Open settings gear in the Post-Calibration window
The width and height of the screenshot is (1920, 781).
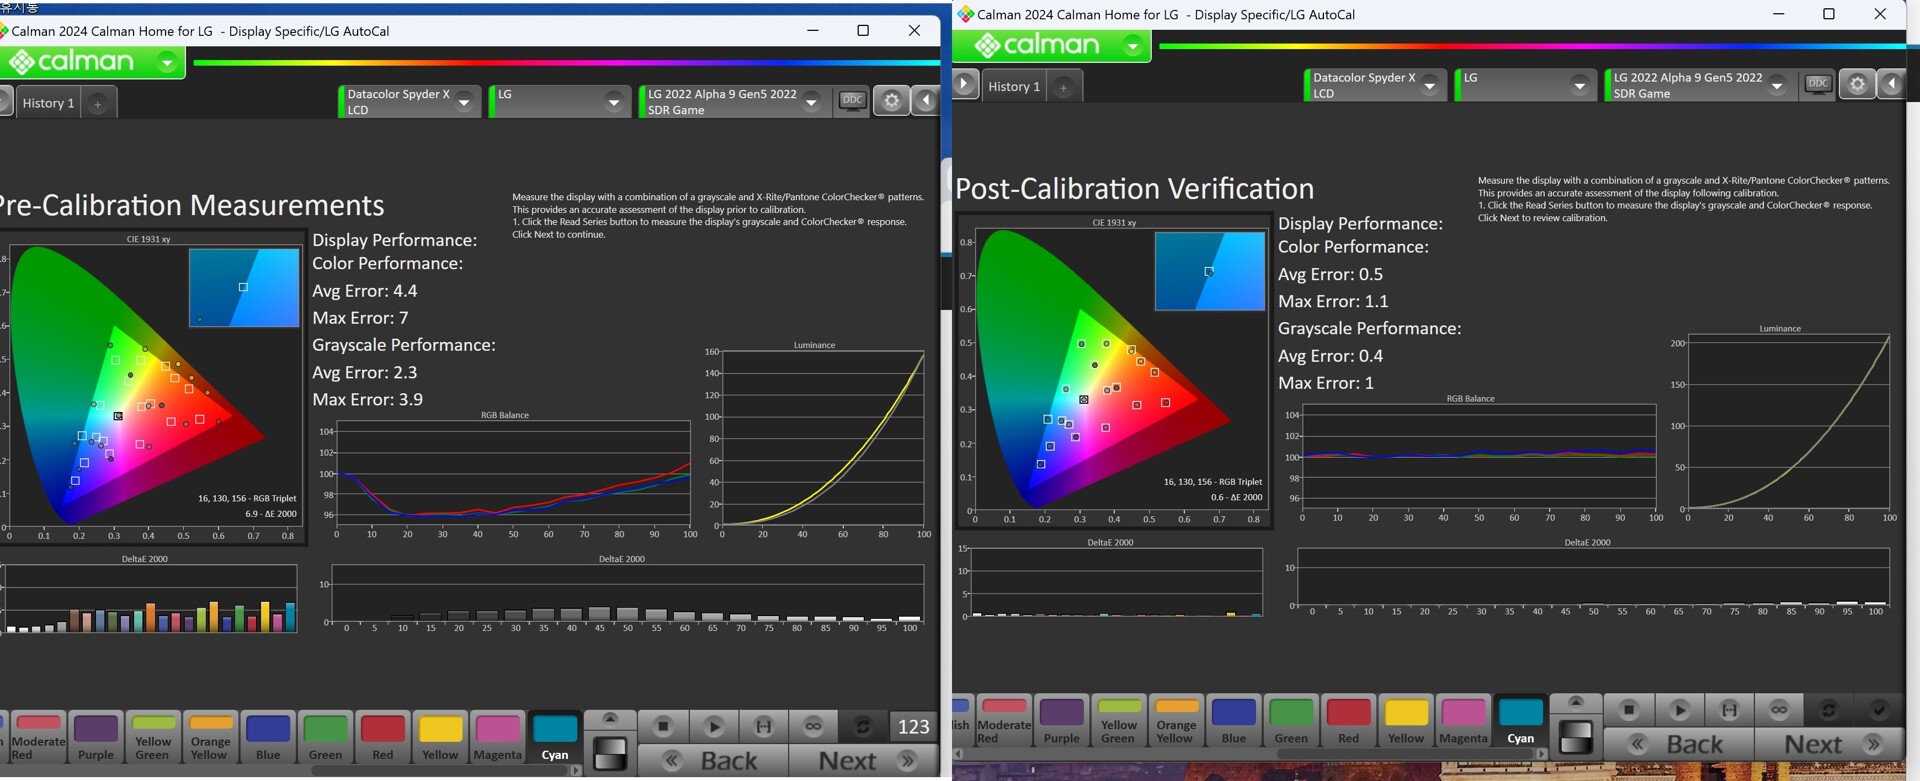click(x=1857, y=84)
